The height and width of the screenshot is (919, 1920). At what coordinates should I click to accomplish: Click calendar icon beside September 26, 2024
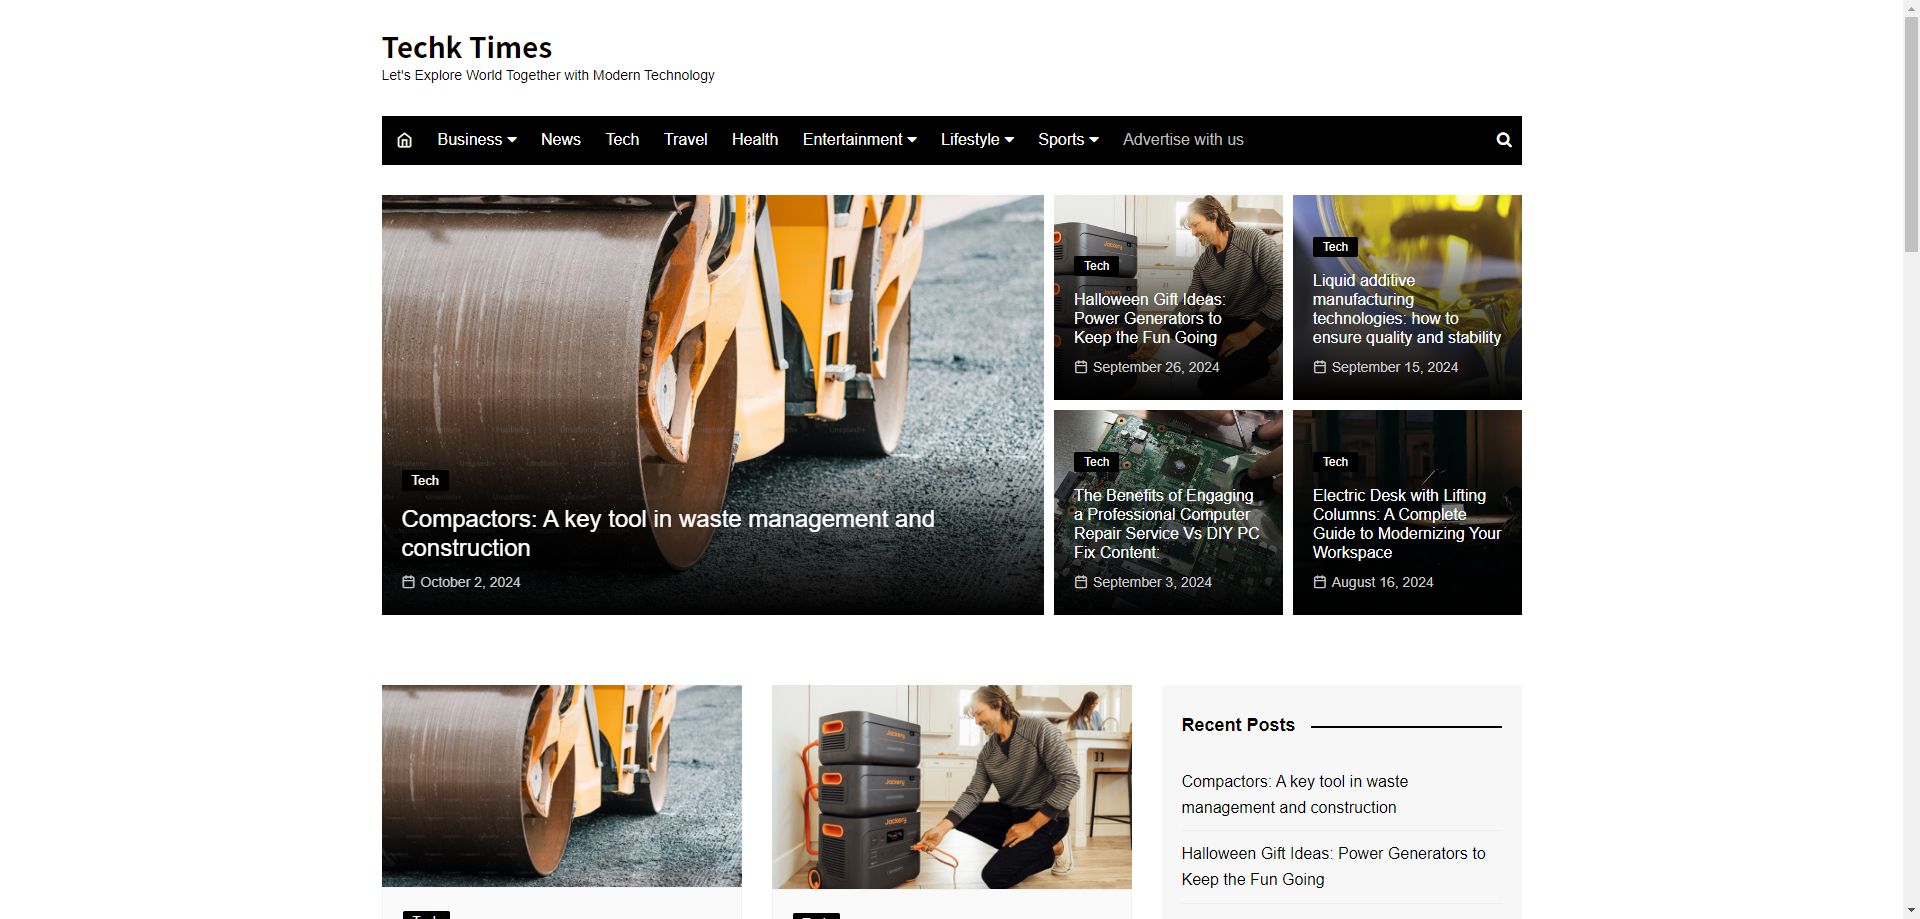coord(1080,367)
